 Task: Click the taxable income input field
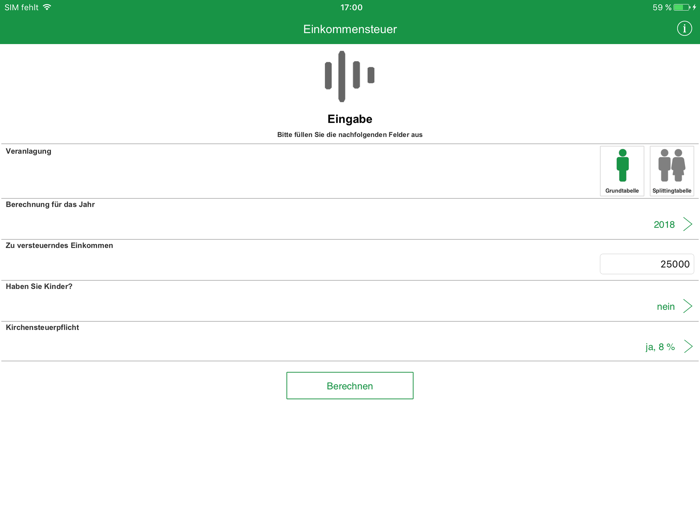tap(647, 264)
